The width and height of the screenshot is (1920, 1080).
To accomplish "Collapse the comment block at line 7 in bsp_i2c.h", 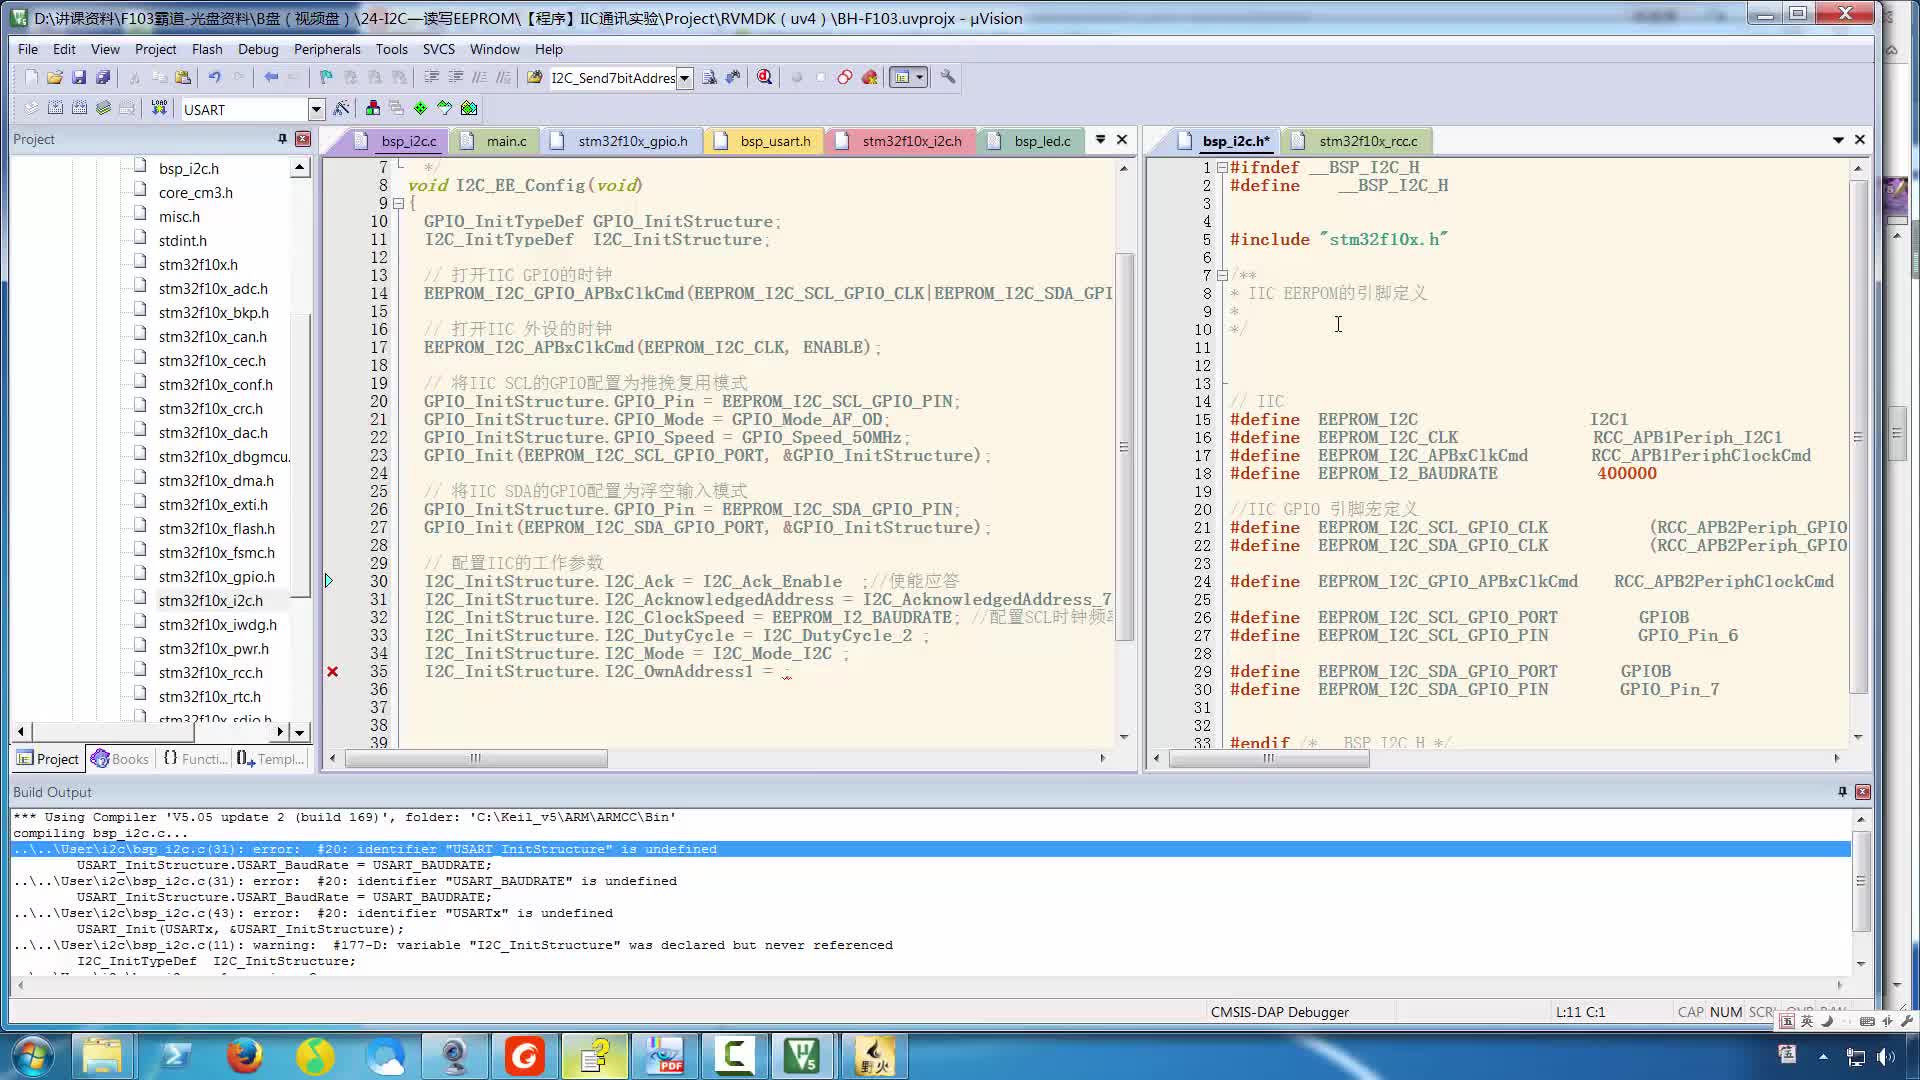I will tap(1222, 276).
